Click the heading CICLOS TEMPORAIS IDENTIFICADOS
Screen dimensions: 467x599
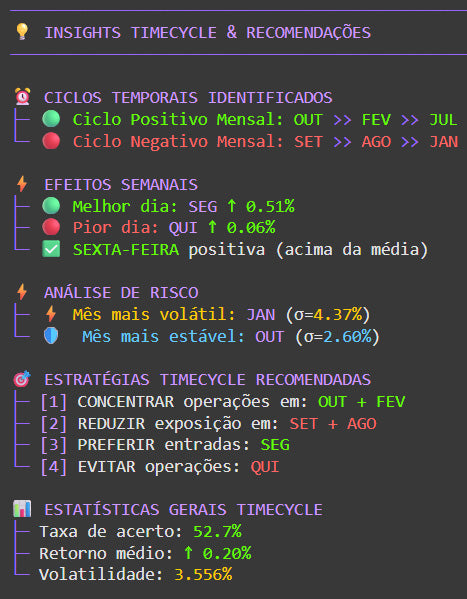click(188, 97)
